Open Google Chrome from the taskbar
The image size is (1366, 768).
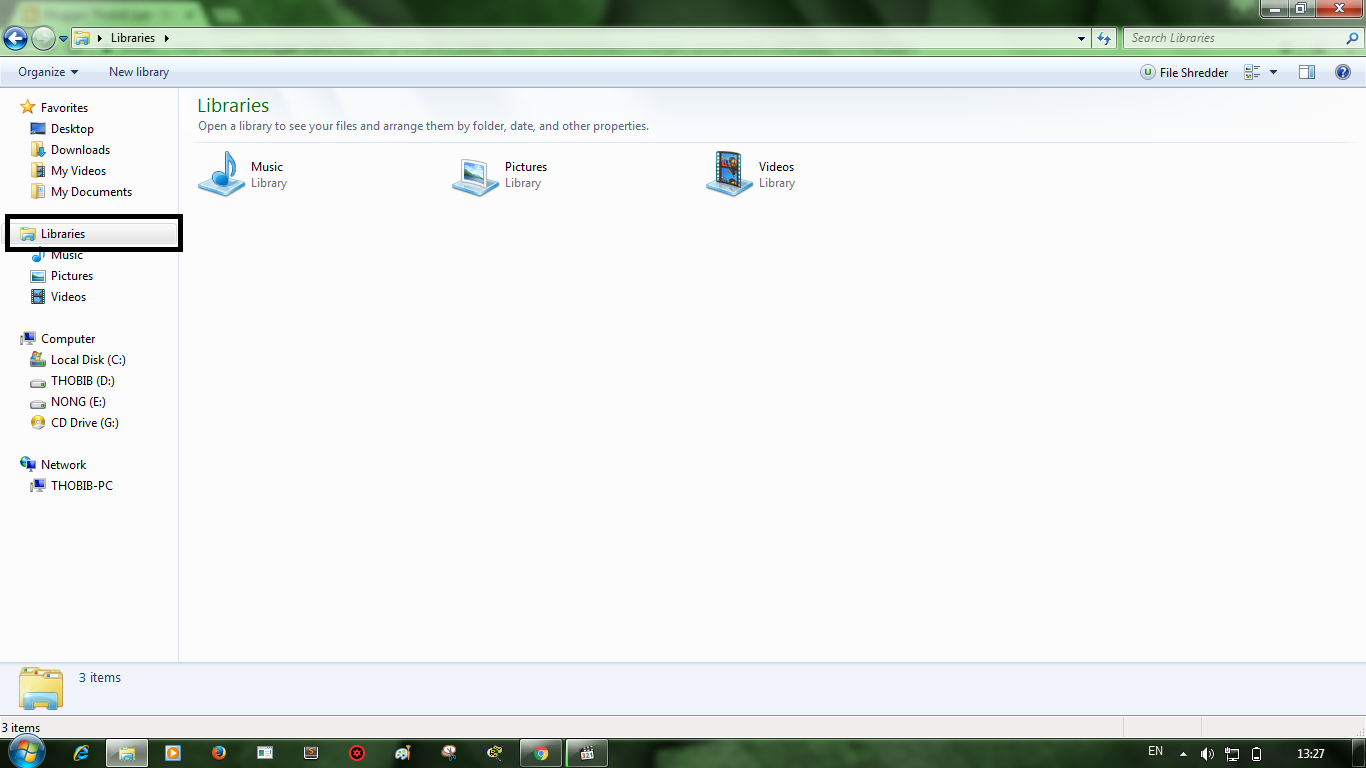540,752
